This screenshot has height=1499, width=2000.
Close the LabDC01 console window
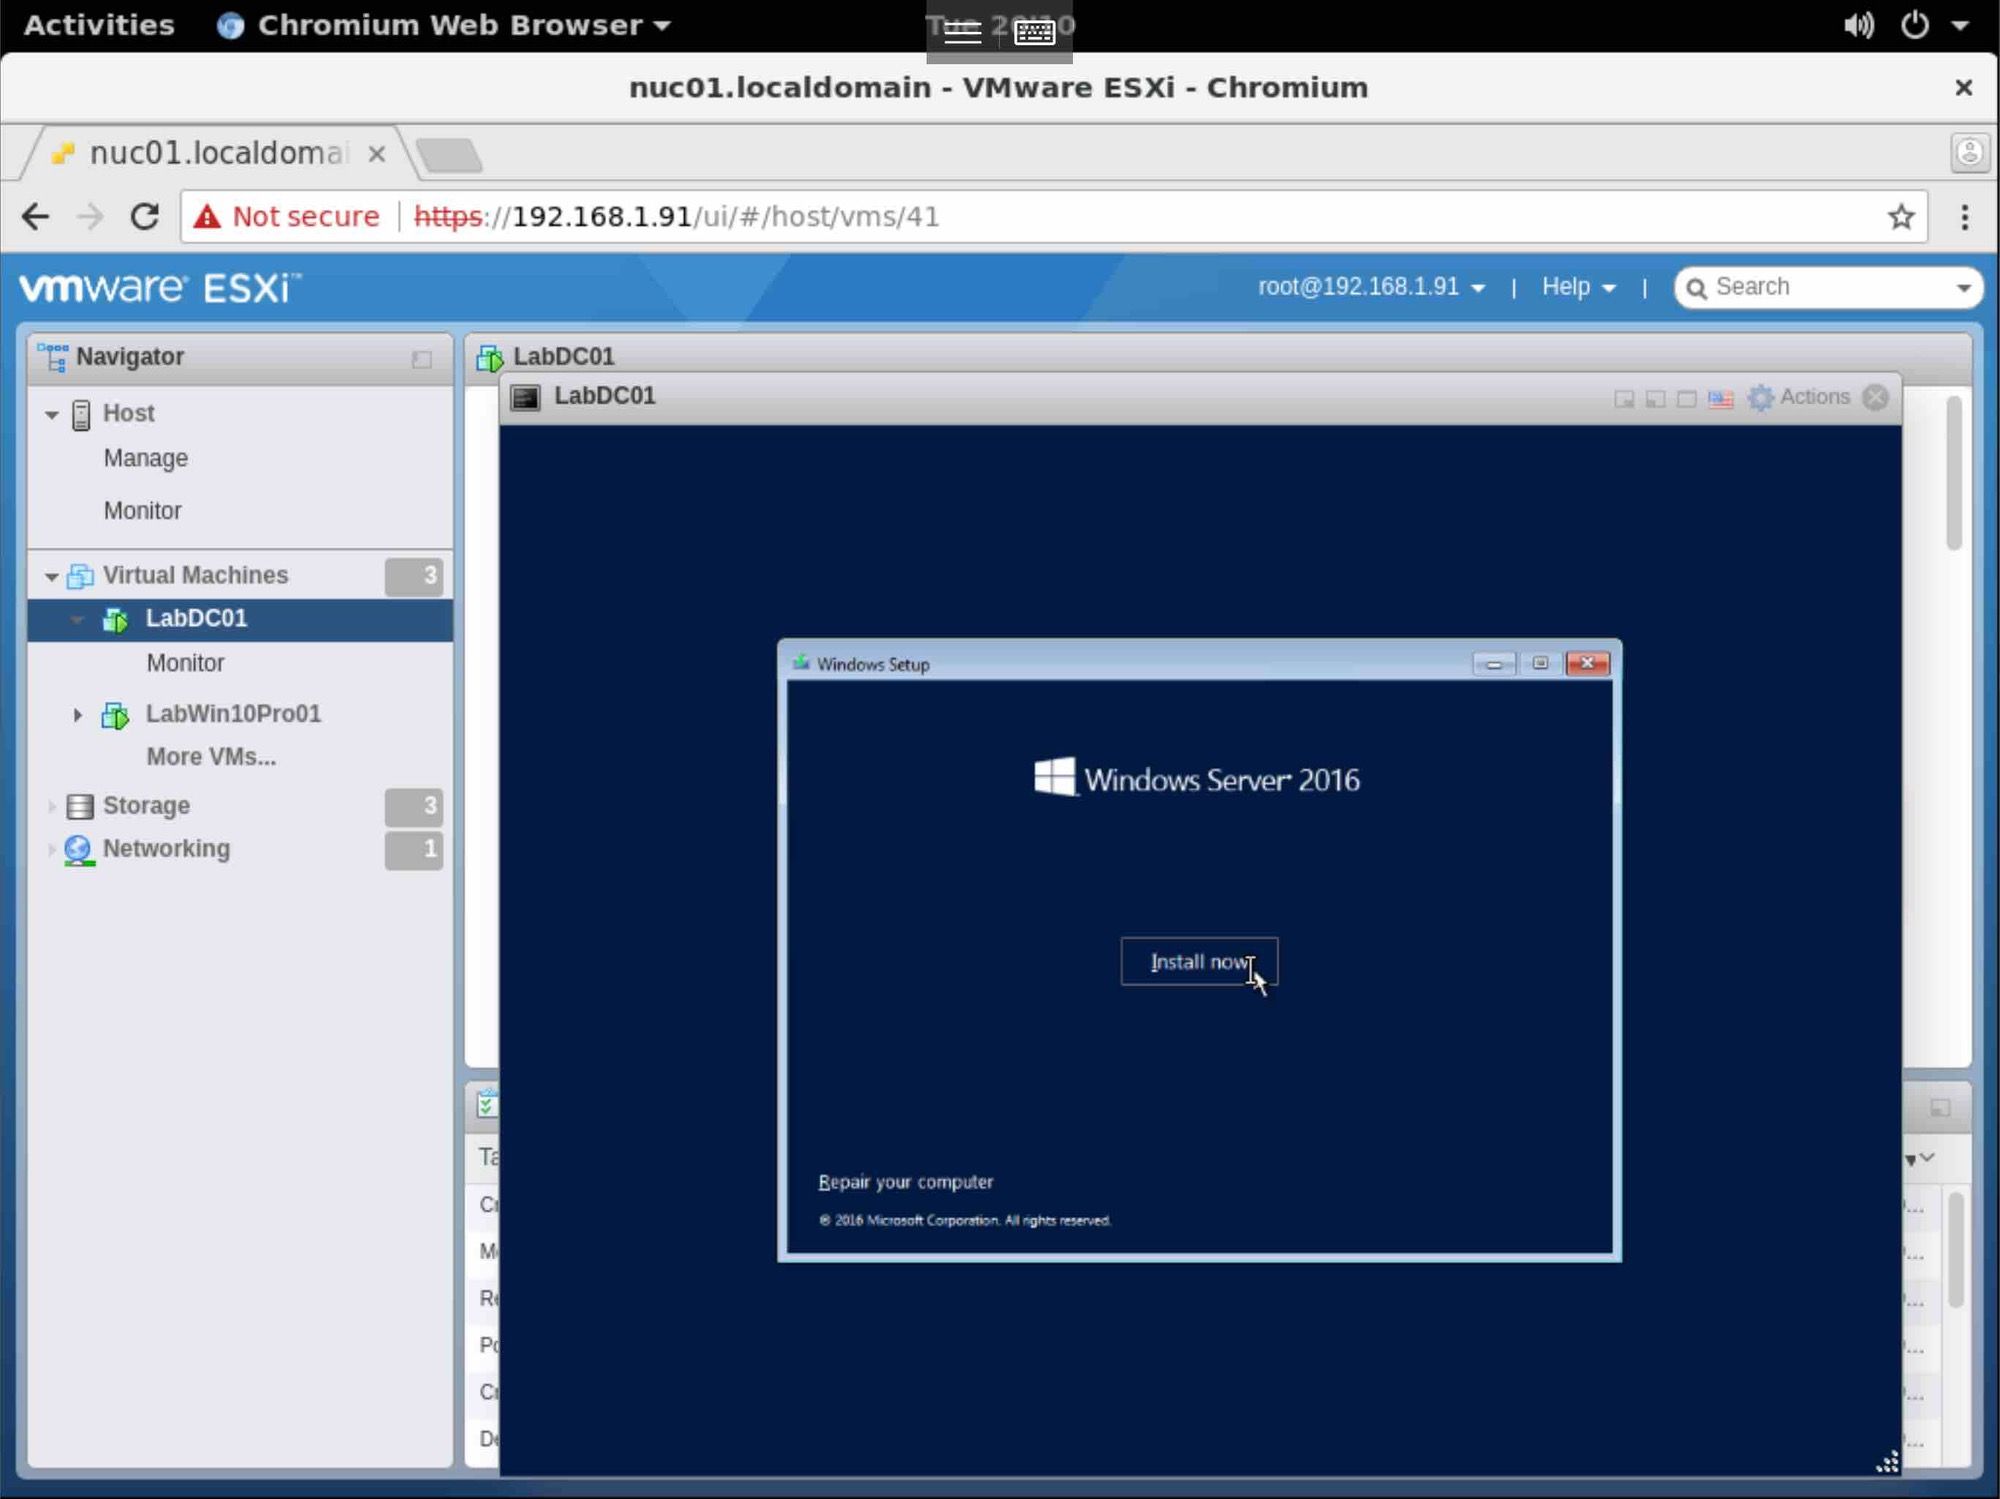pos(1876,397)
